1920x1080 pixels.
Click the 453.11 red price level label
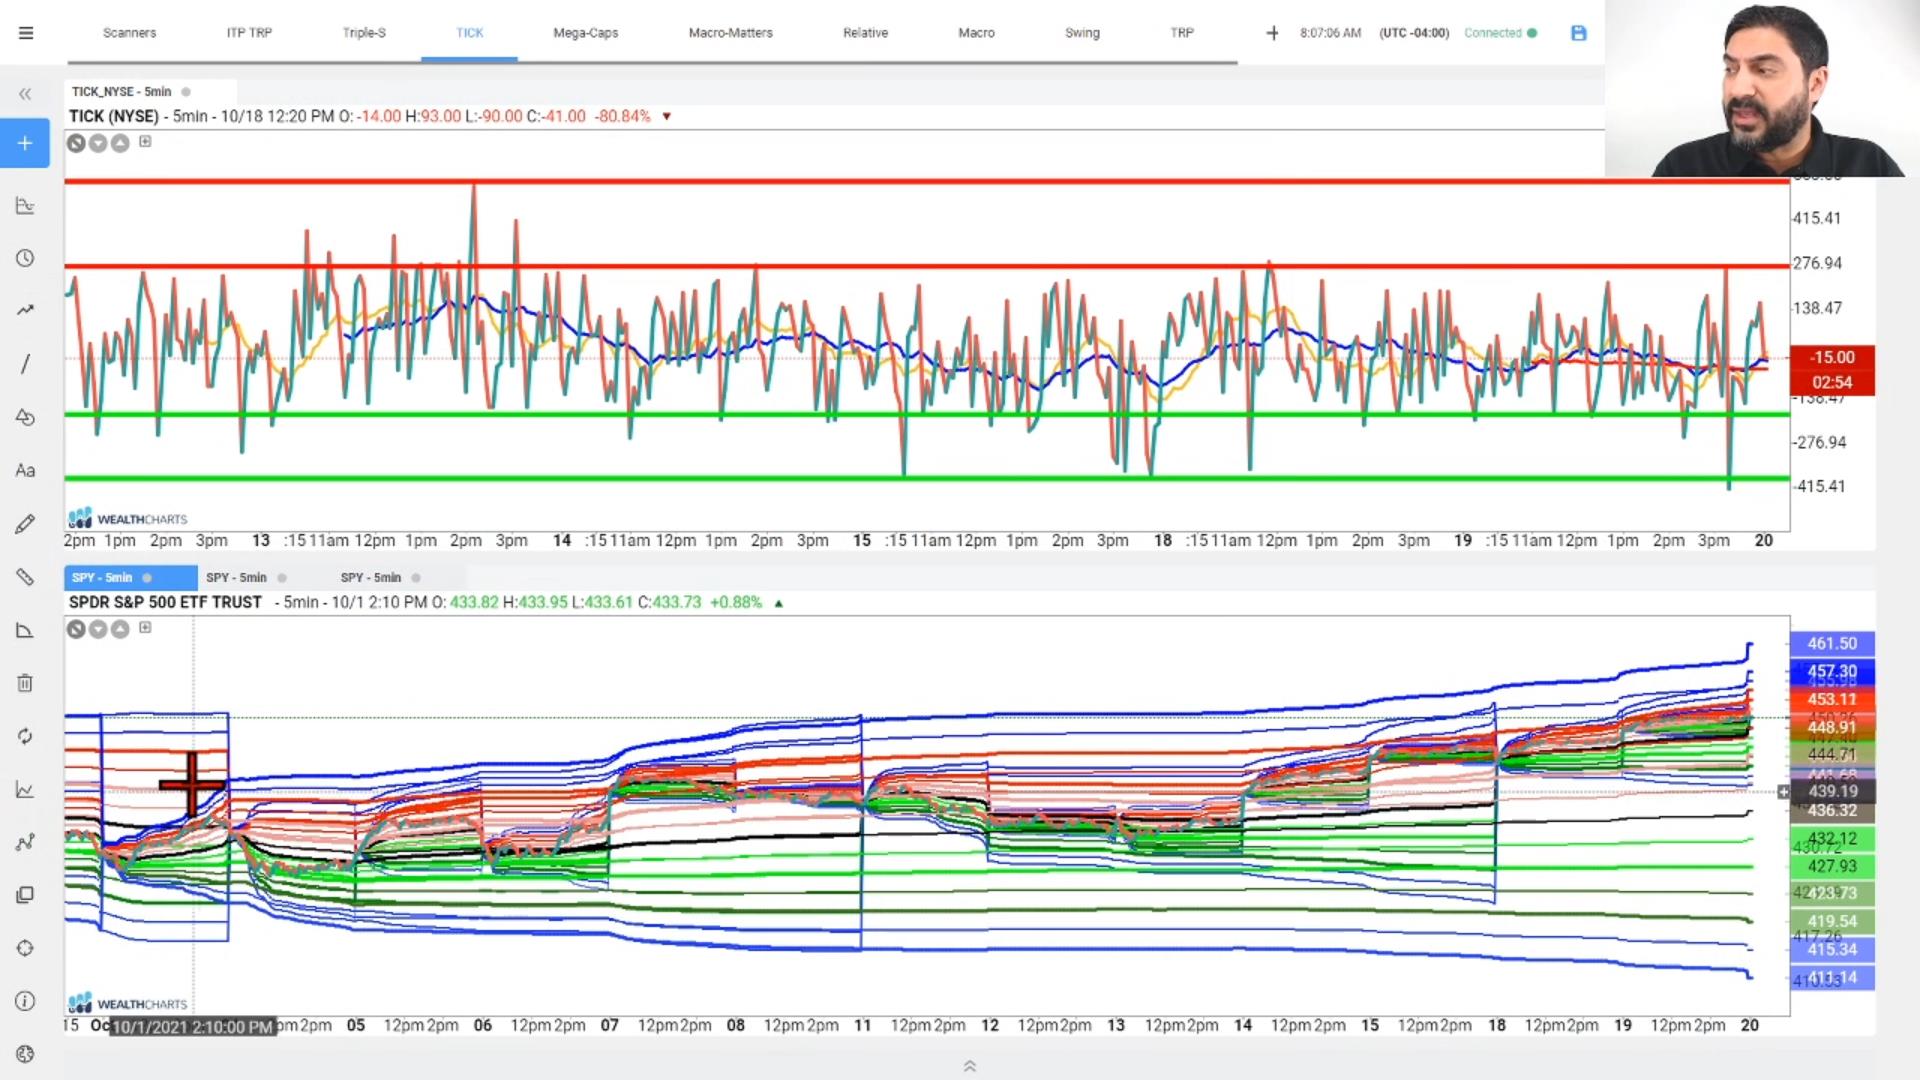click(x=1832, y=700)
